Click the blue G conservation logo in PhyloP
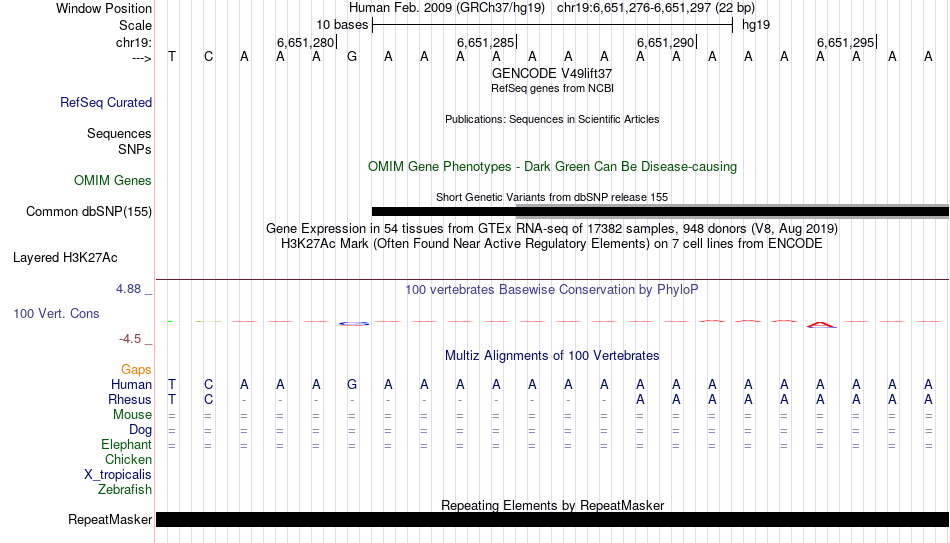This screenshot has width=950, height=543. (354, 324)
